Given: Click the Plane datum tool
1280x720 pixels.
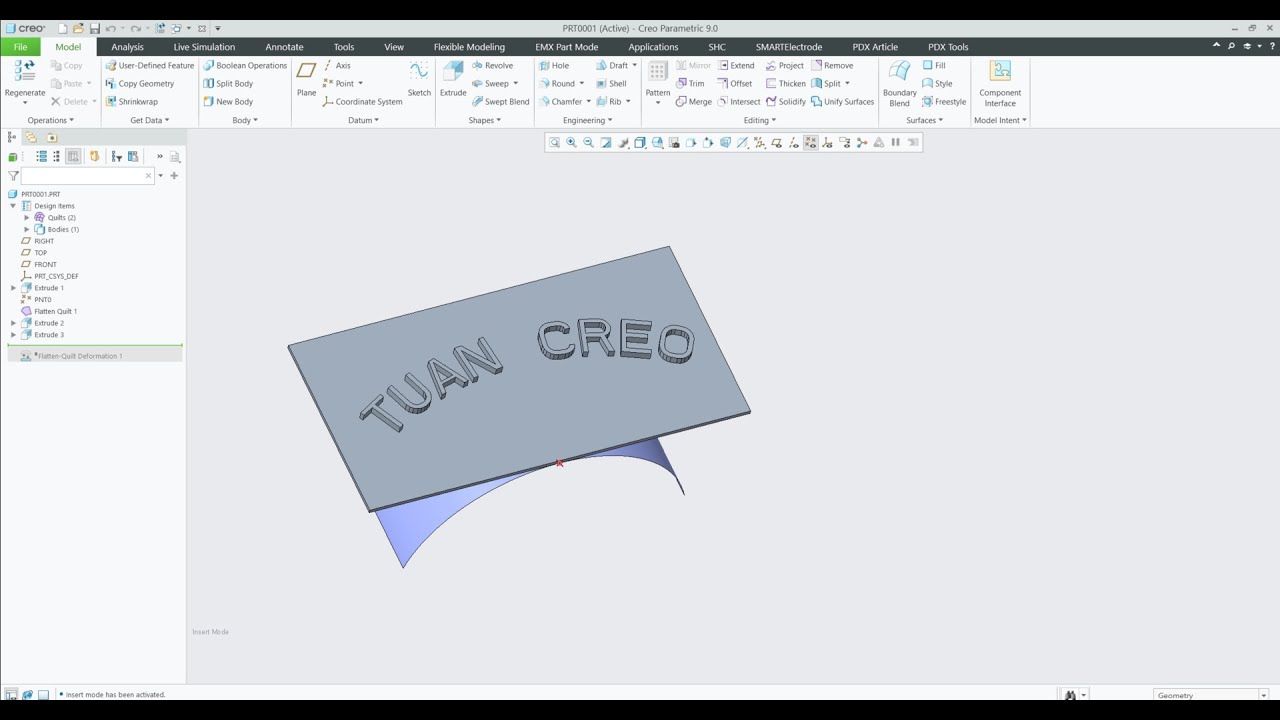Looking at the screenshot, I should click(306, 79).
